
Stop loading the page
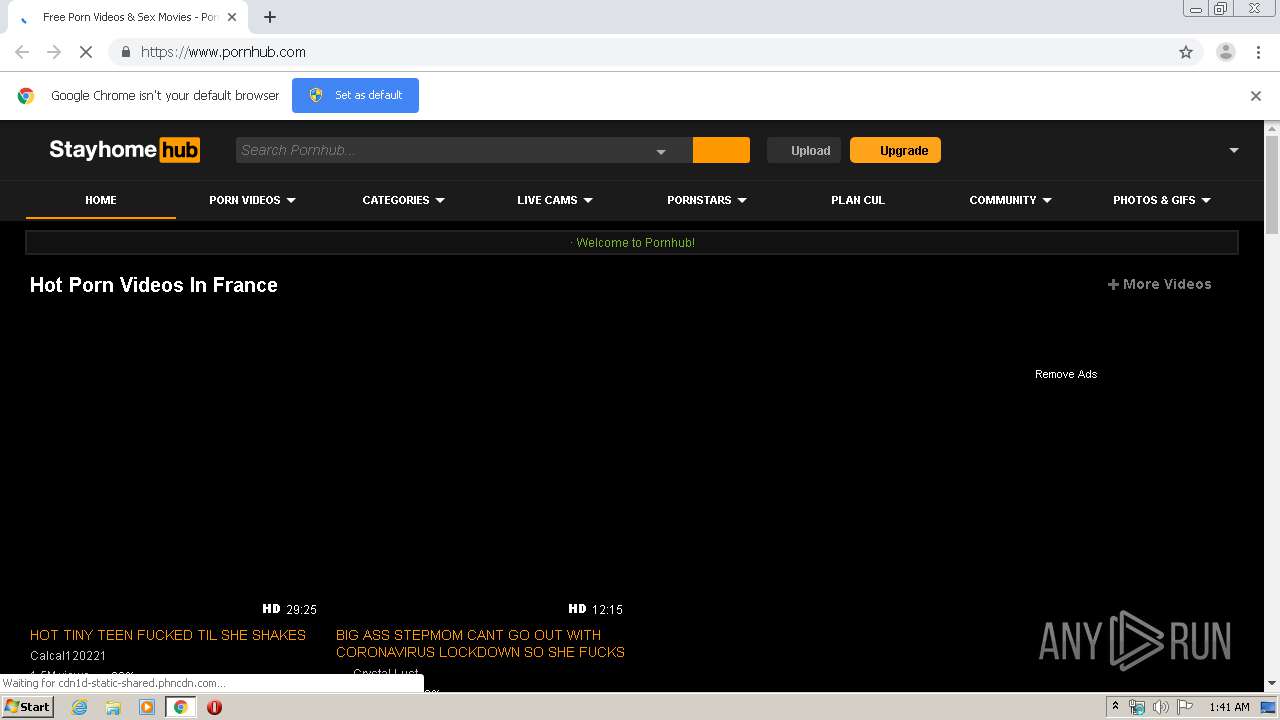tap(86, 52)
